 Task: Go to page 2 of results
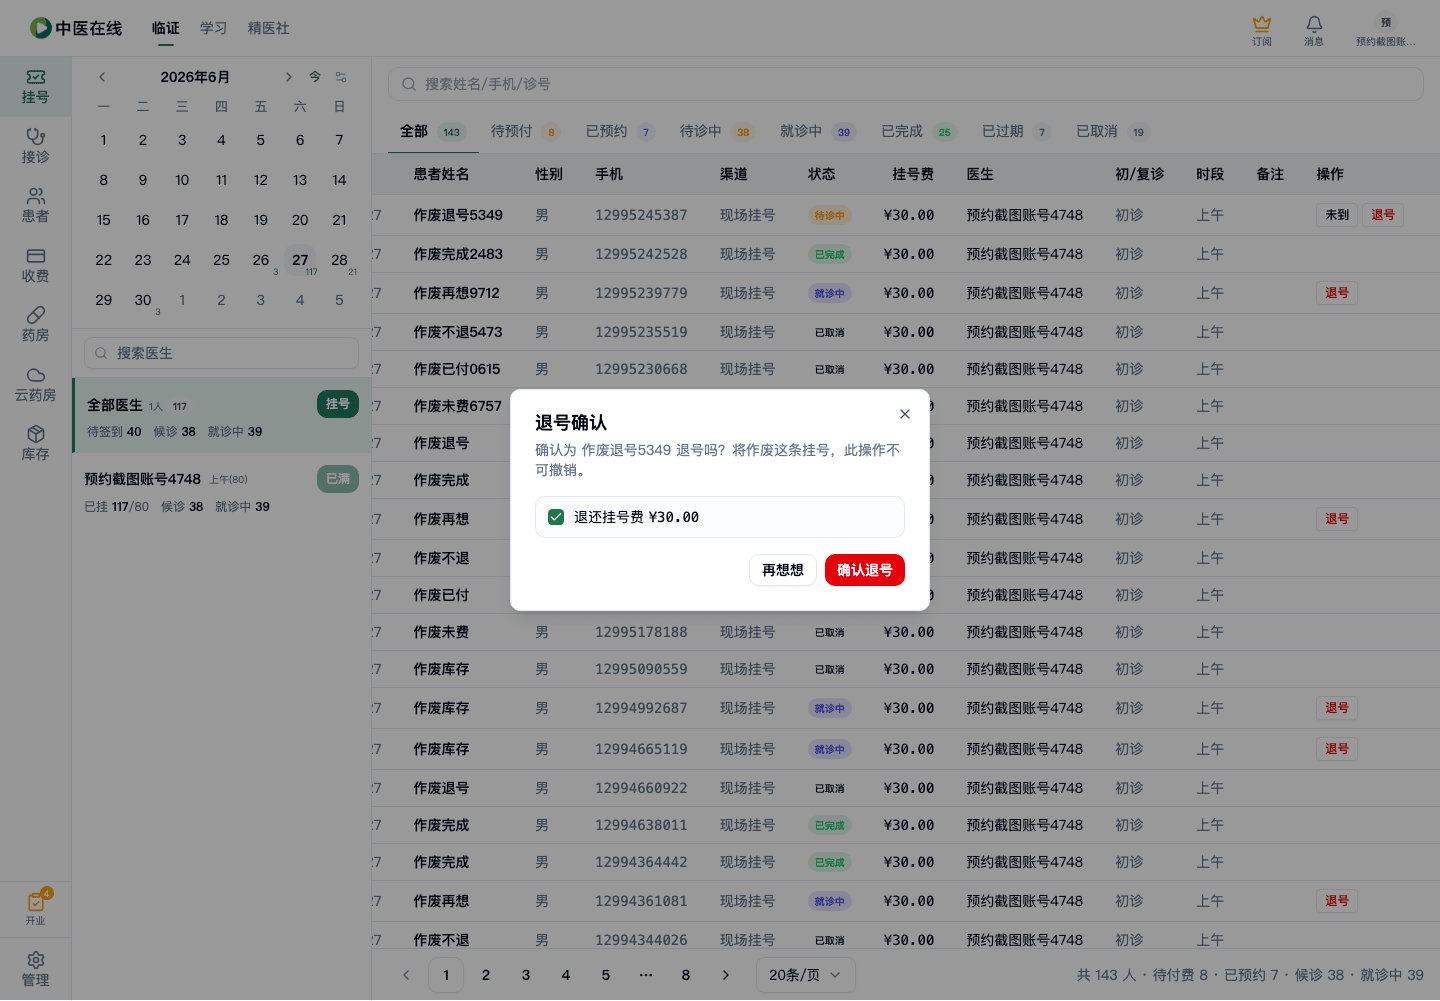486,975
